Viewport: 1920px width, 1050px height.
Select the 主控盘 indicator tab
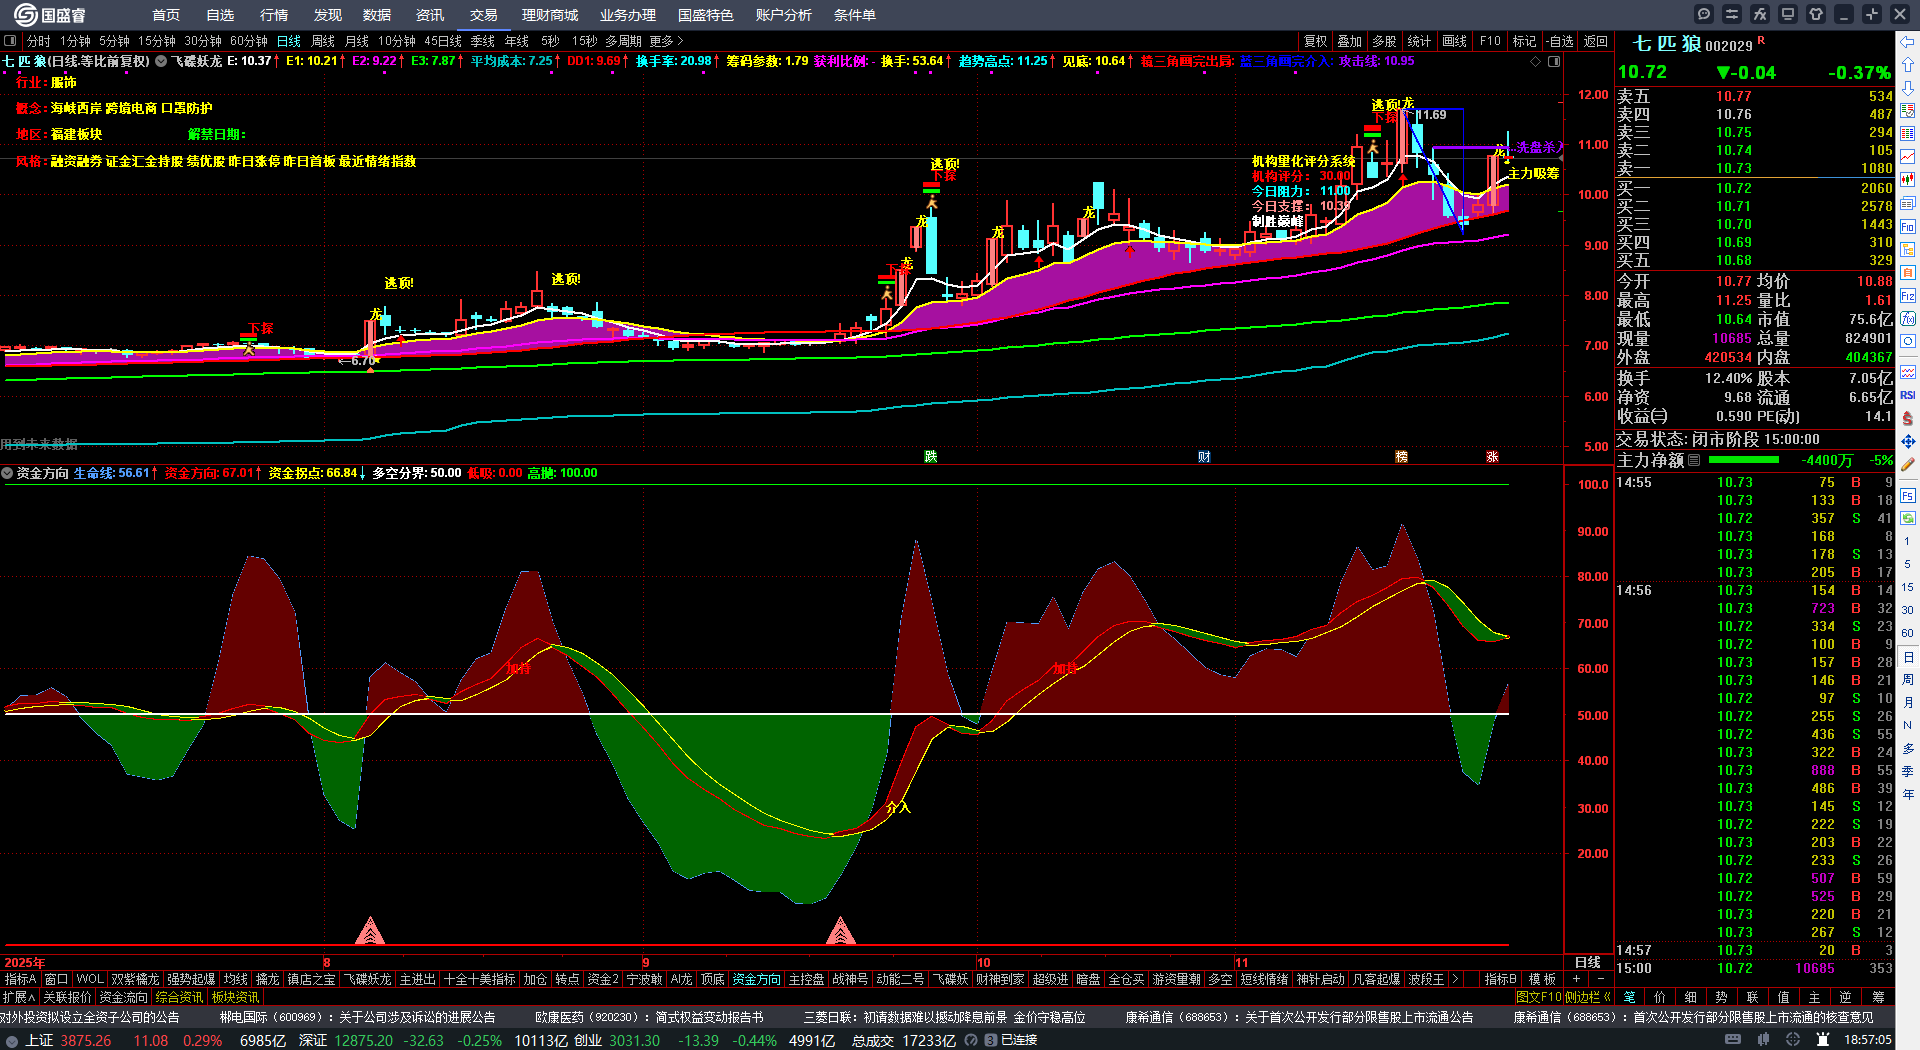tap(806, 979)
